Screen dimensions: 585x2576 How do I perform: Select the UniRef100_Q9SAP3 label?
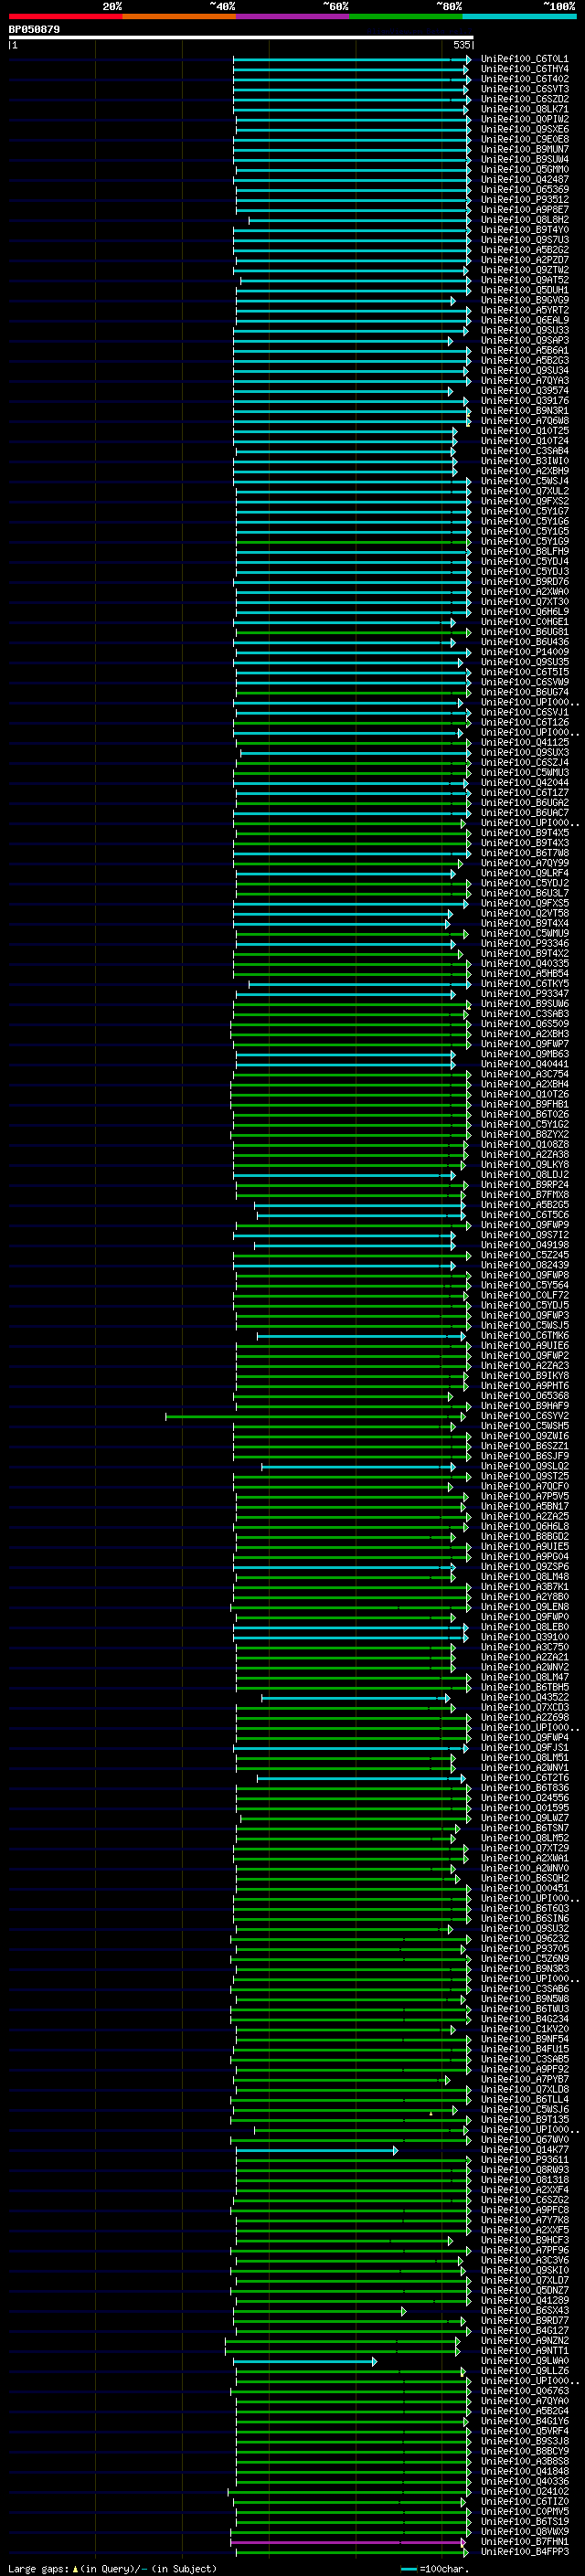[524, 340]
